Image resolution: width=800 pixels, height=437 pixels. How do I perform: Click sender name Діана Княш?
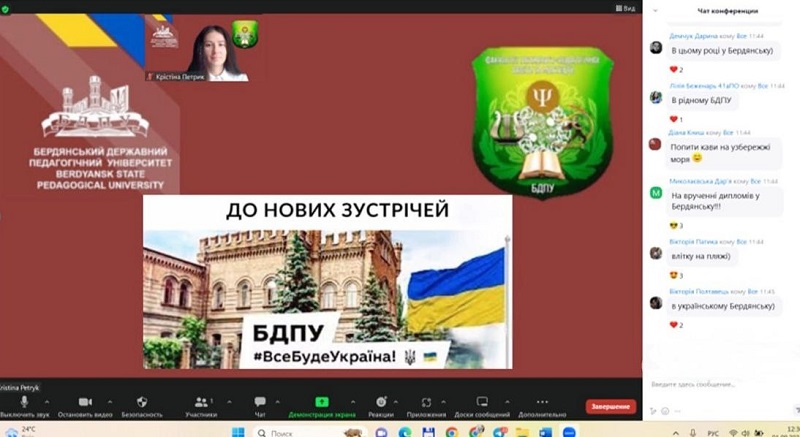tap(687, 133)
